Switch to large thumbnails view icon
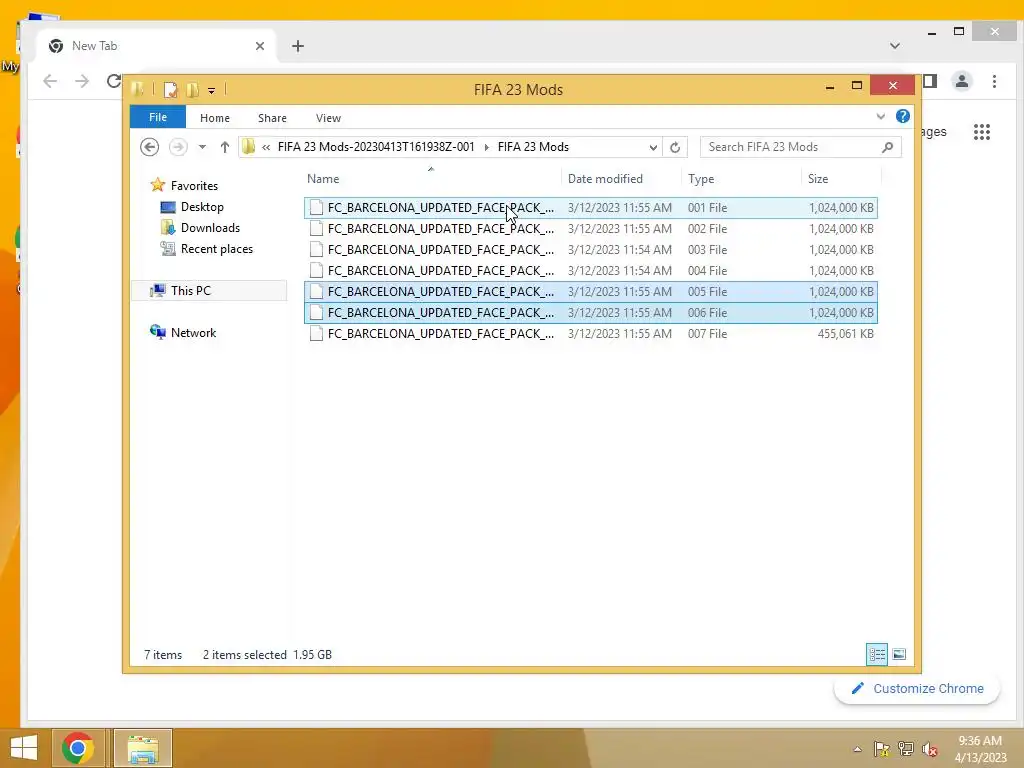The image size is (1024, 768). pyautogui.click(x=899, y=654)
